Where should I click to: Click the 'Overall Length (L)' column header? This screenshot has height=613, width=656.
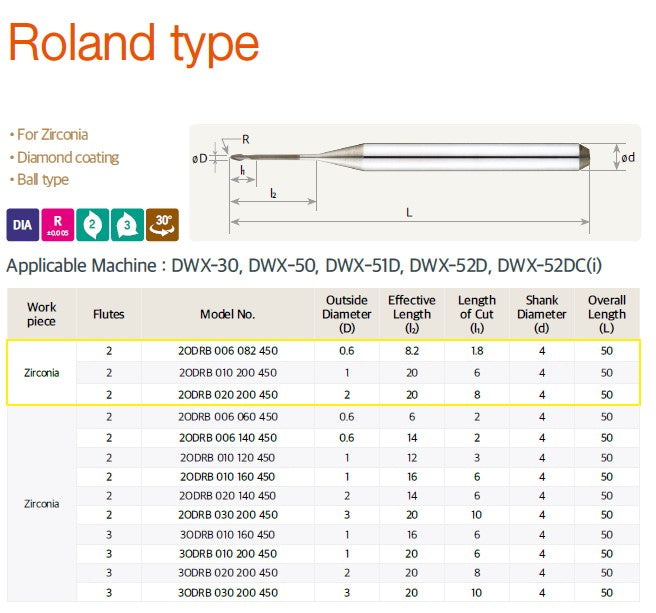point(607,314)
